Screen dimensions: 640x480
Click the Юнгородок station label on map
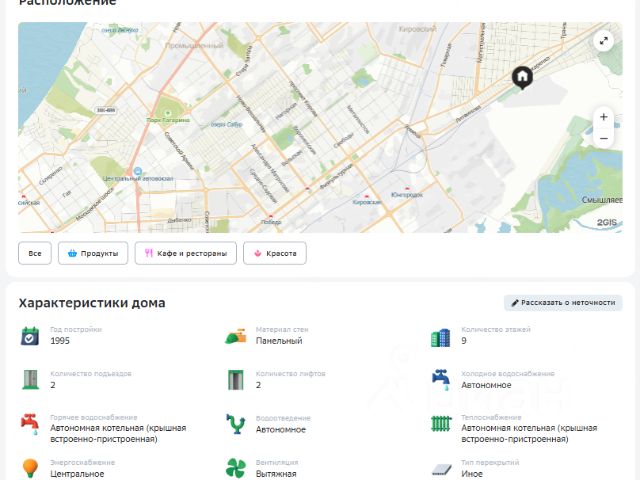click(x=407, y=195)
